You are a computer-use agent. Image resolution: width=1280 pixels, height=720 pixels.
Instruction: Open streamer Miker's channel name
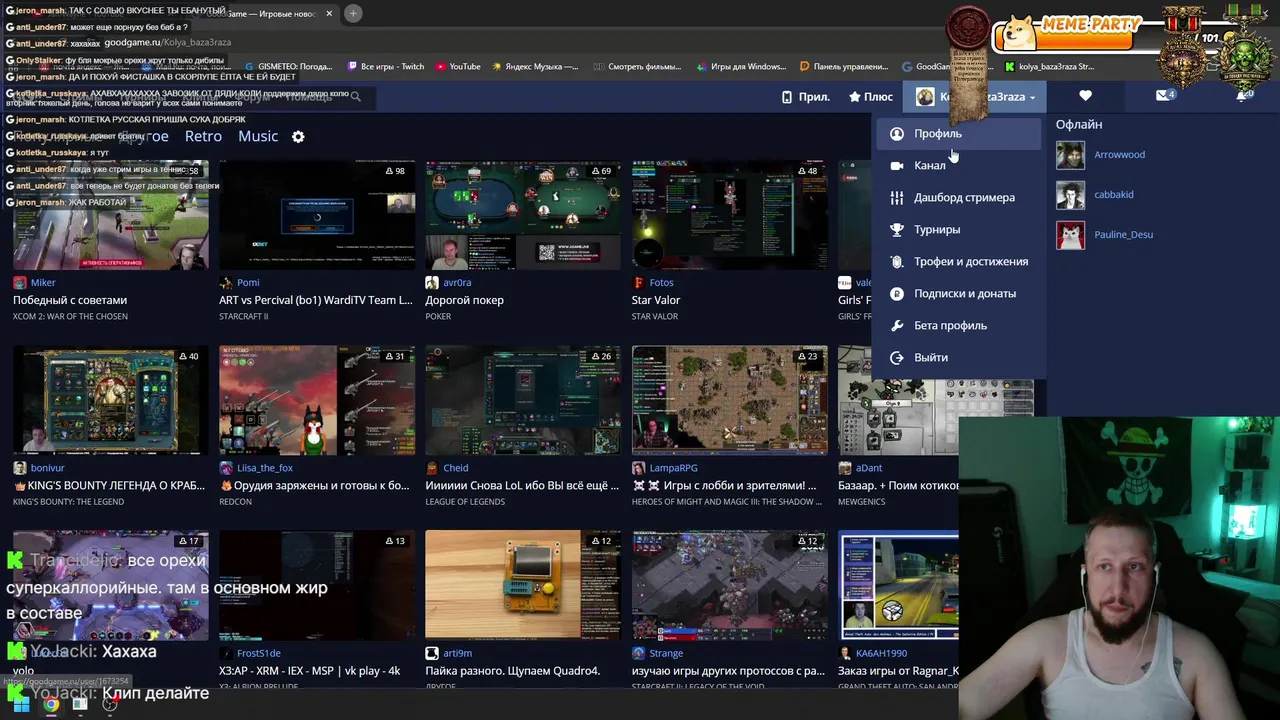(x=43, y=283)
